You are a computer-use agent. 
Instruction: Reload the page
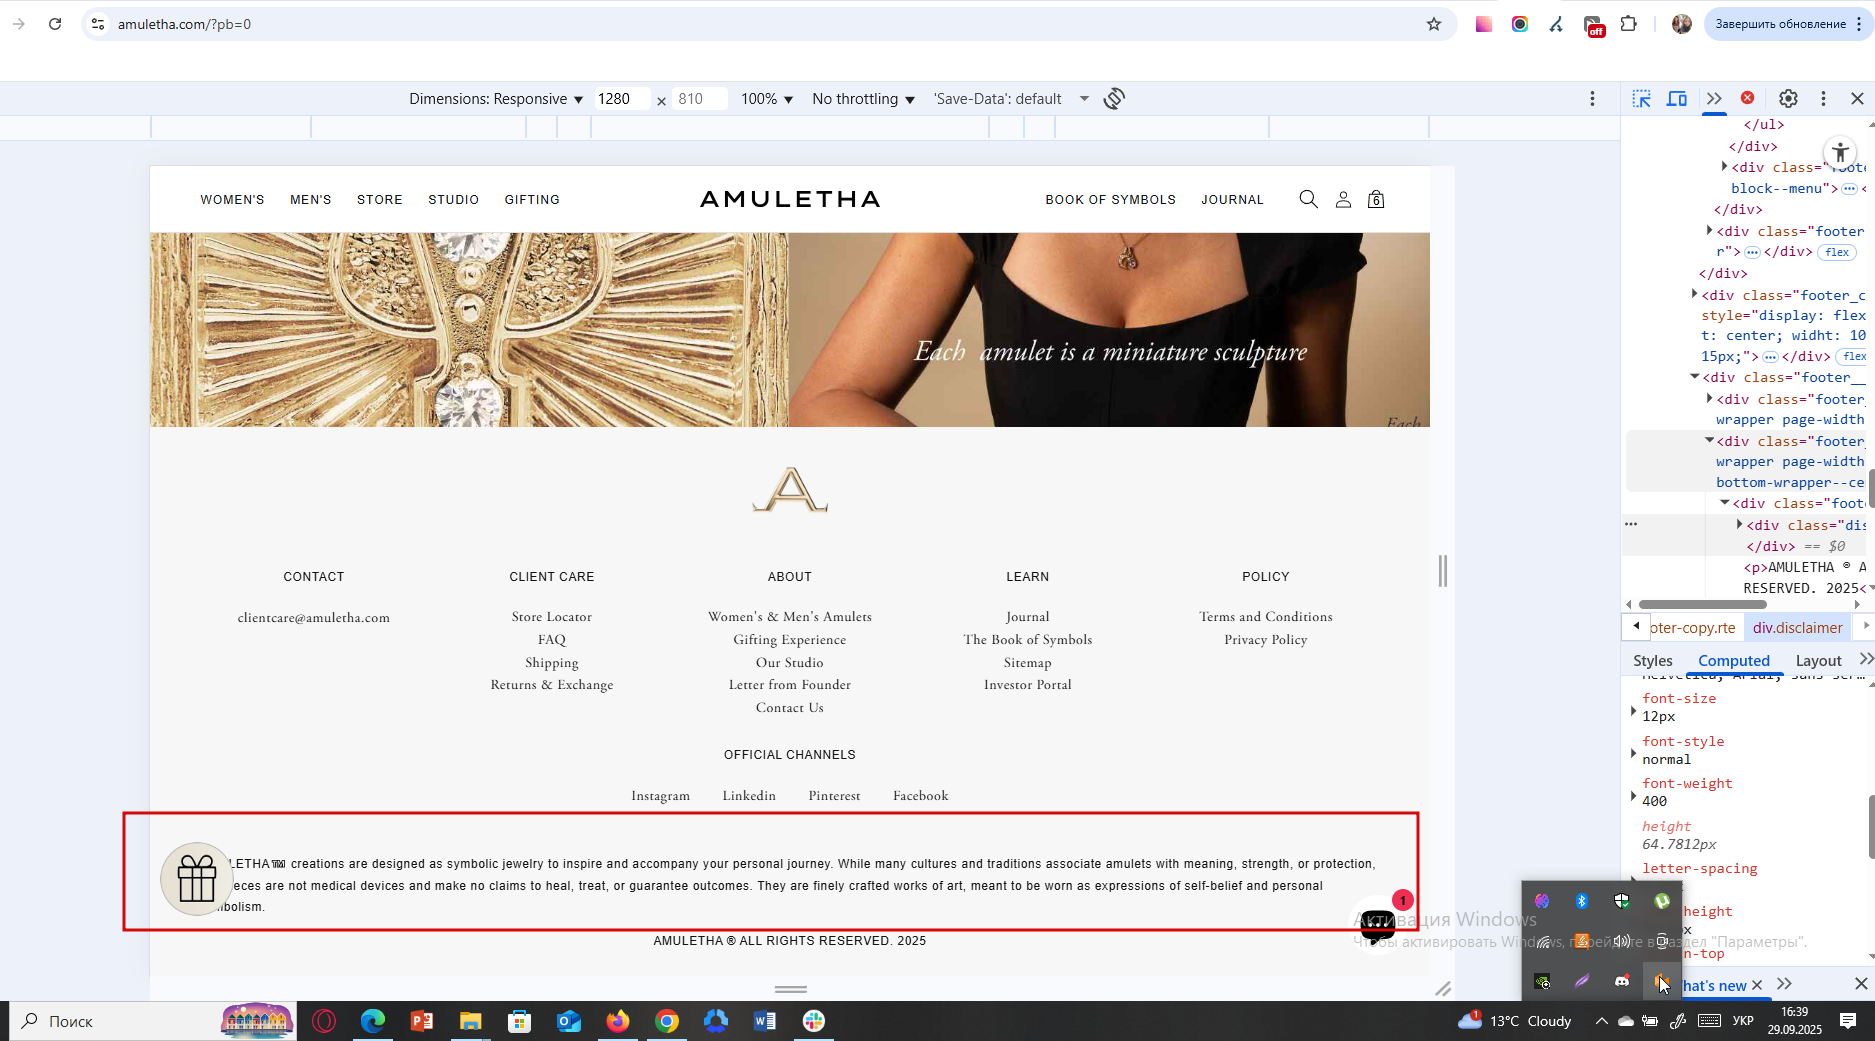pos(55,24)
